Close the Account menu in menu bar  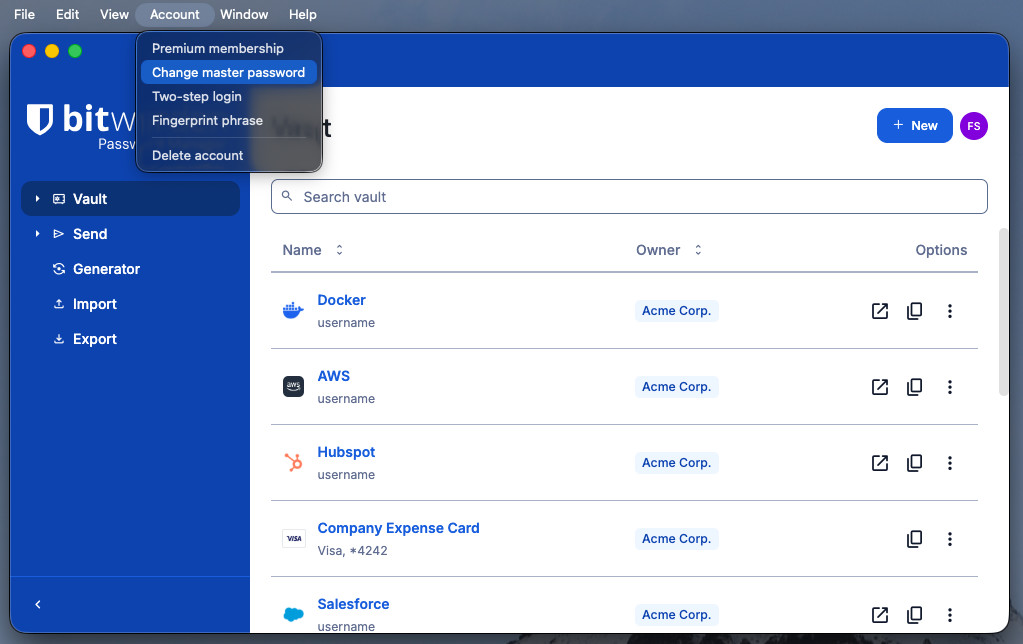coord(175,14)
